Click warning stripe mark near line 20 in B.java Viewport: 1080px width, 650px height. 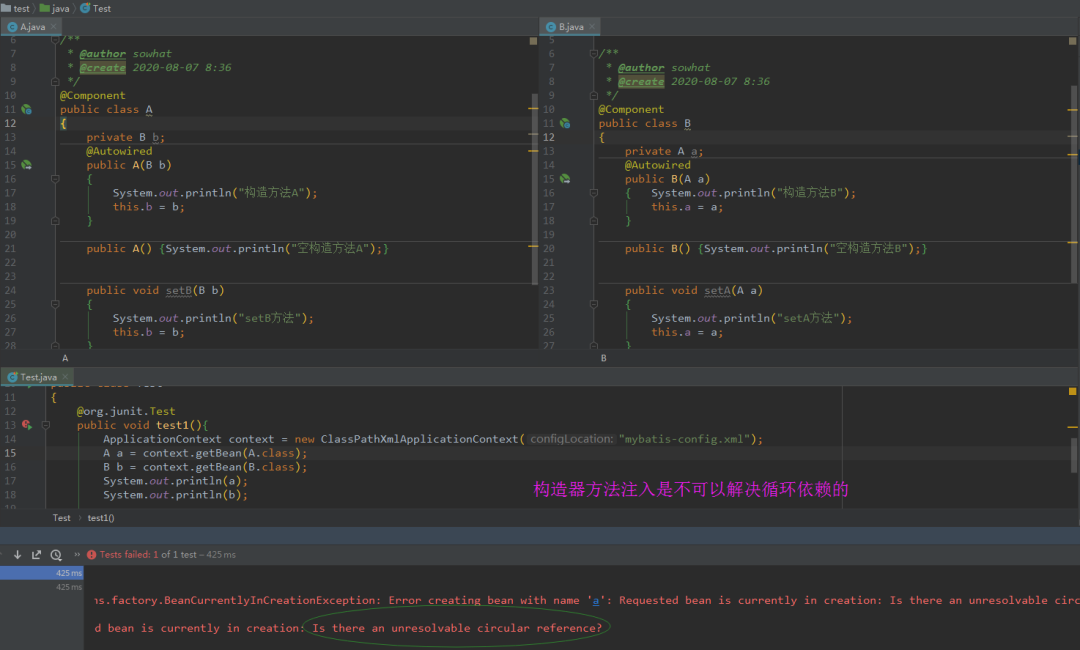[1072, 242]
